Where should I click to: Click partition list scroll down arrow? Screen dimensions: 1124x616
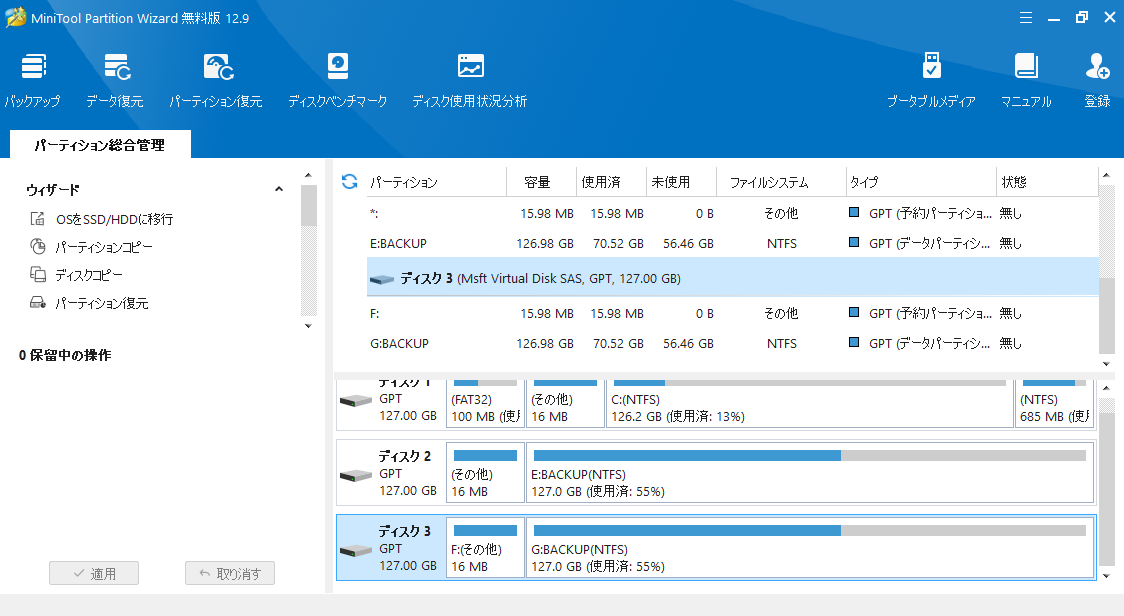pos(1106,364)
